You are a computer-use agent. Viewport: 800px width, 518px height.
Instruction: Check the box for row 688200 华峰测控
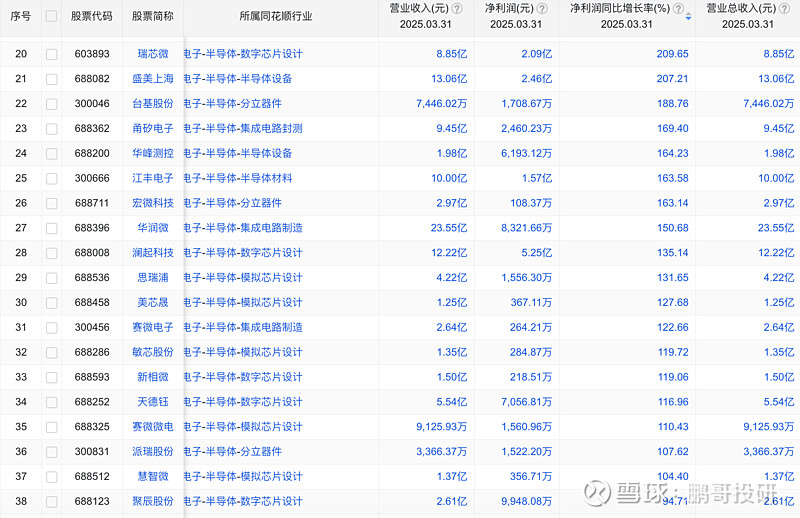[52, 154]
